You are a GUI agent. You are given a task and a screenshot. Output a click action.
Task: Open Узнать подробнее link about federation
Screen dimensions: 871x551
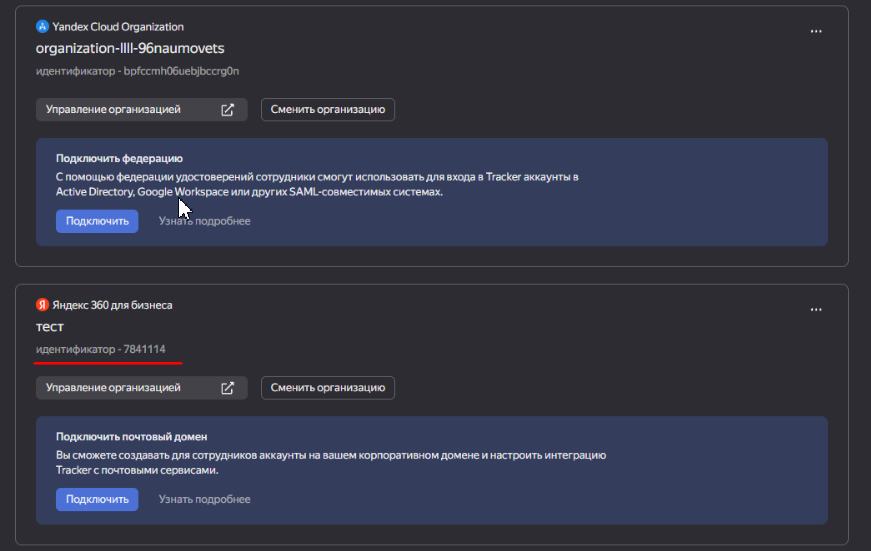(204, 221)
